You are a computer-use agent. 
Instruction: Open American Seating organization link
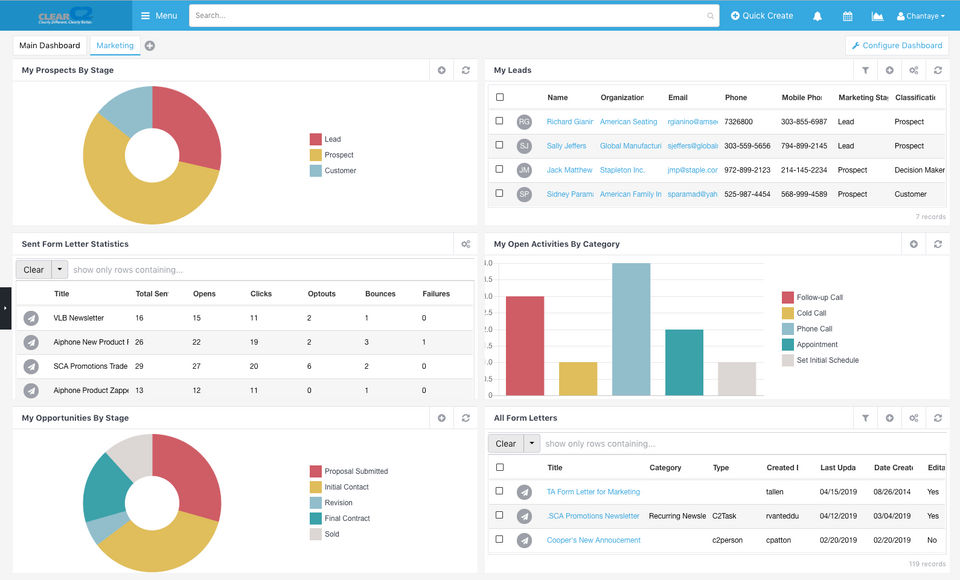click(628, 122)
